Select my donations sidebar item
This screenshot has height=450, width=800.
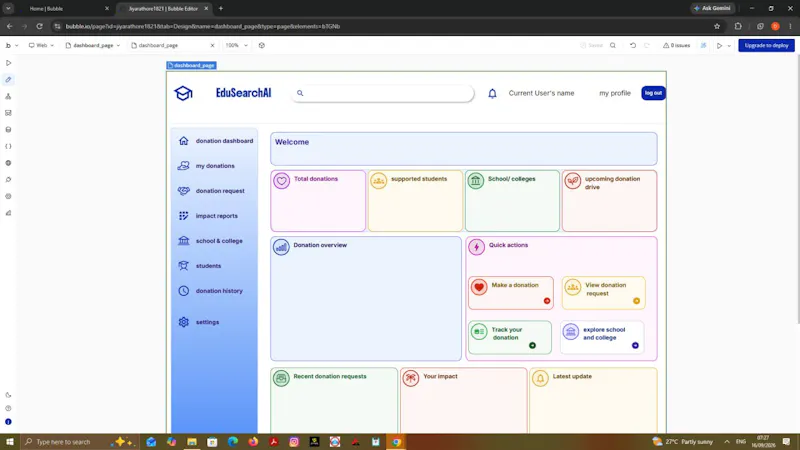pyautogui.click(x=206, y=166)
